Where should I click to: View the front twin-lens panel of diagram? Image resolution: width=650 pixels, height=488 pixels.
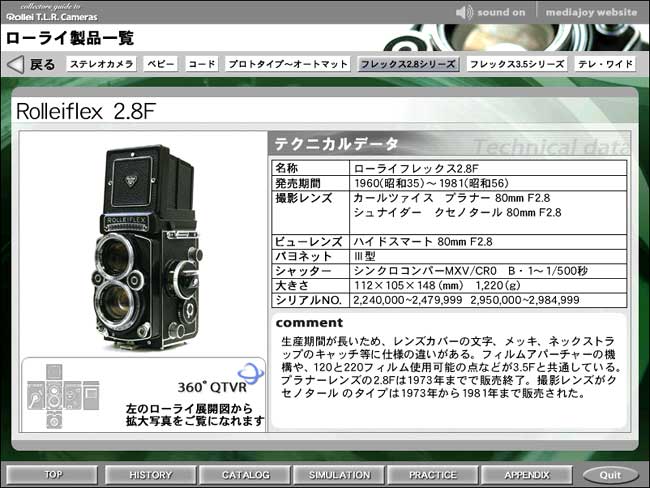[x=54, y=396]
